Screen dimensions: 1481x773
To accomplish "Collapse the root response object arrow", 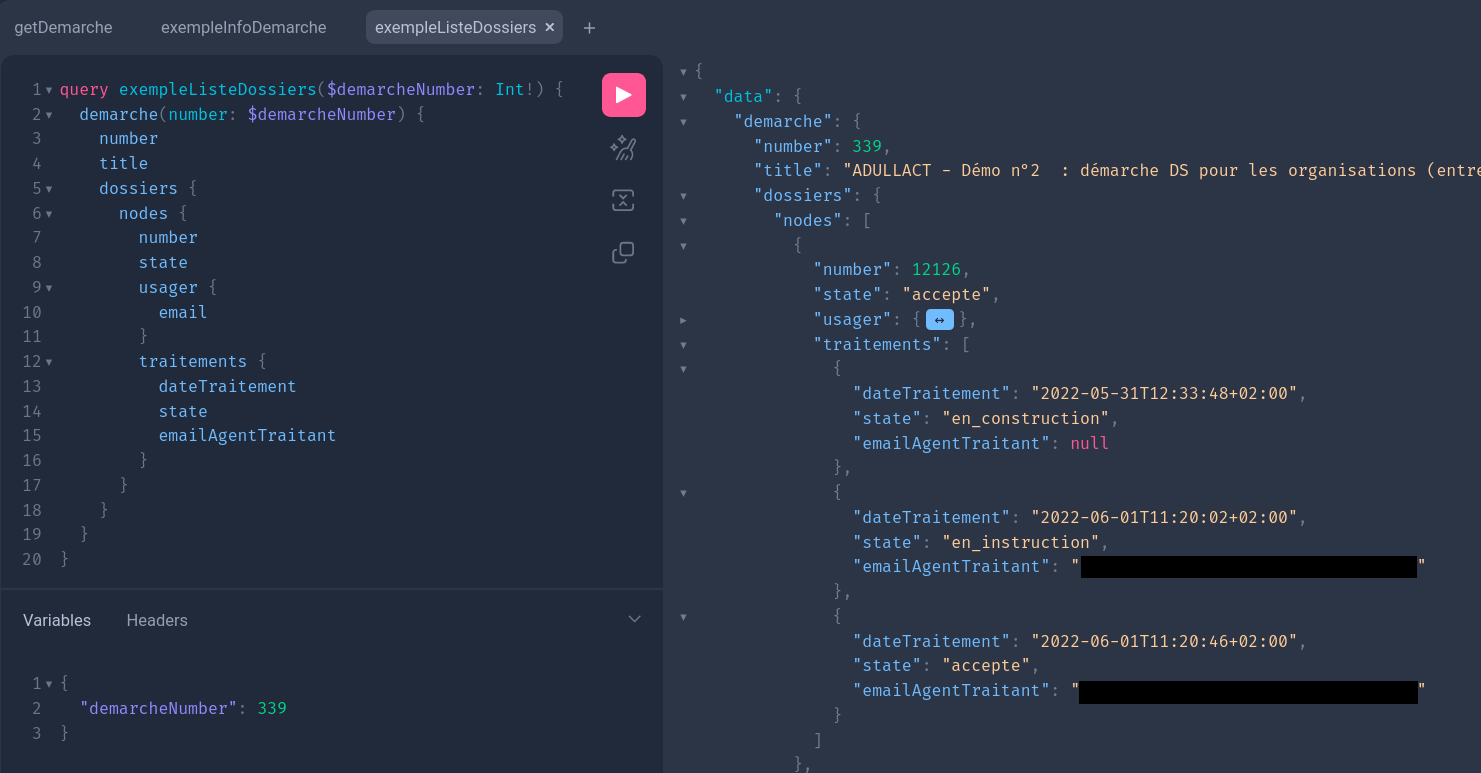I will (683, 72).
